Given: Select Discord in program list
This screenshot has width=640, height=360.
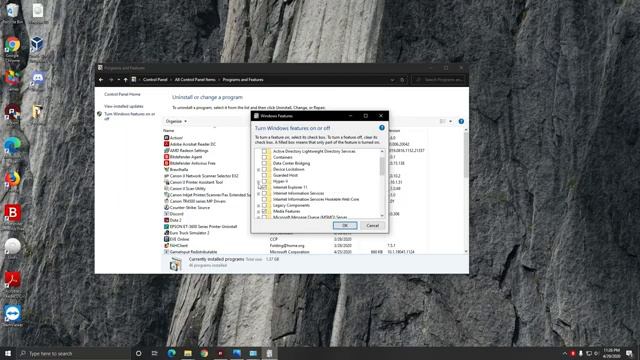Looking at the screenshot, I should tap(176, 214).
